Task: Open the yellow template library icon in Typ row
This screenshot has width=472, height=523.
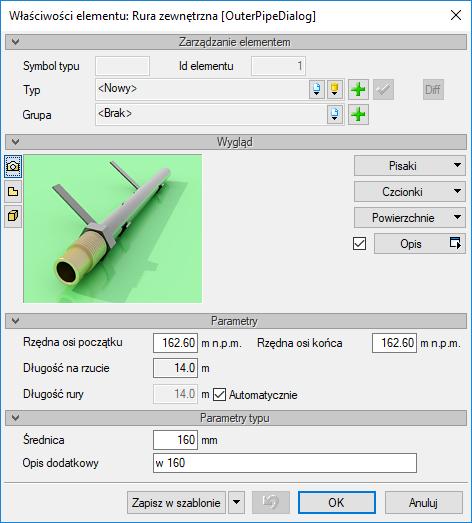Action: tap(335, 89)
